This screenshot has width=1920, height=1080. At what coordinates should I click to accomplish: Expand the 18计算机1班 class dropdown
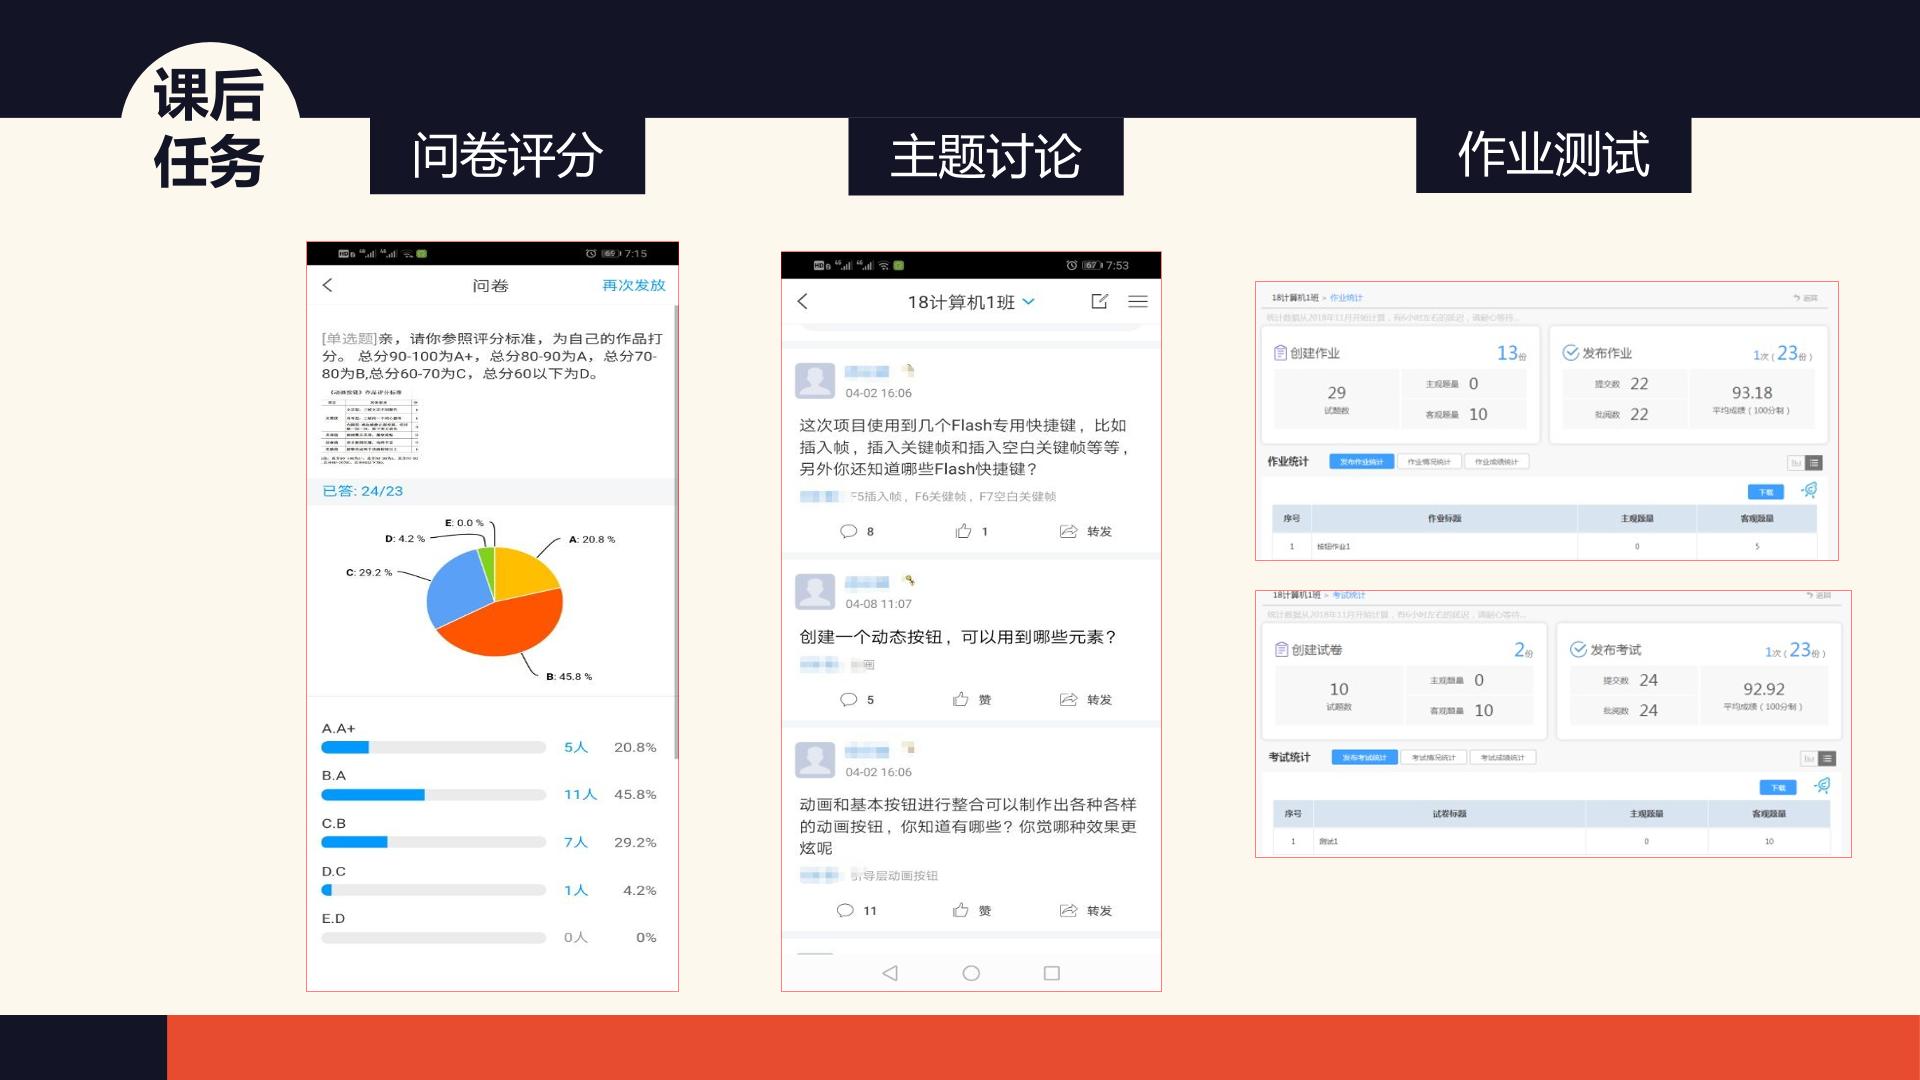1029,301
